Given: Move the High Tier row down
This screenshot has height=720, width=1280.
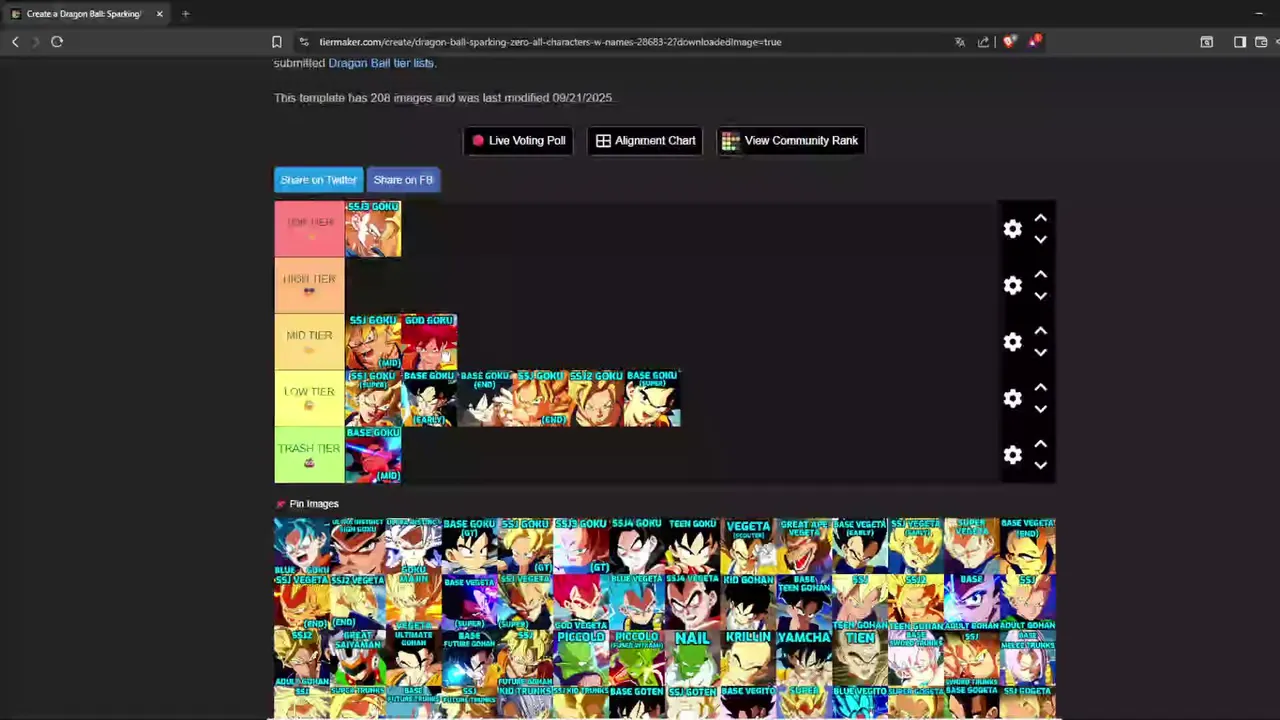Looking at the screenshot, I should 1041,296.
